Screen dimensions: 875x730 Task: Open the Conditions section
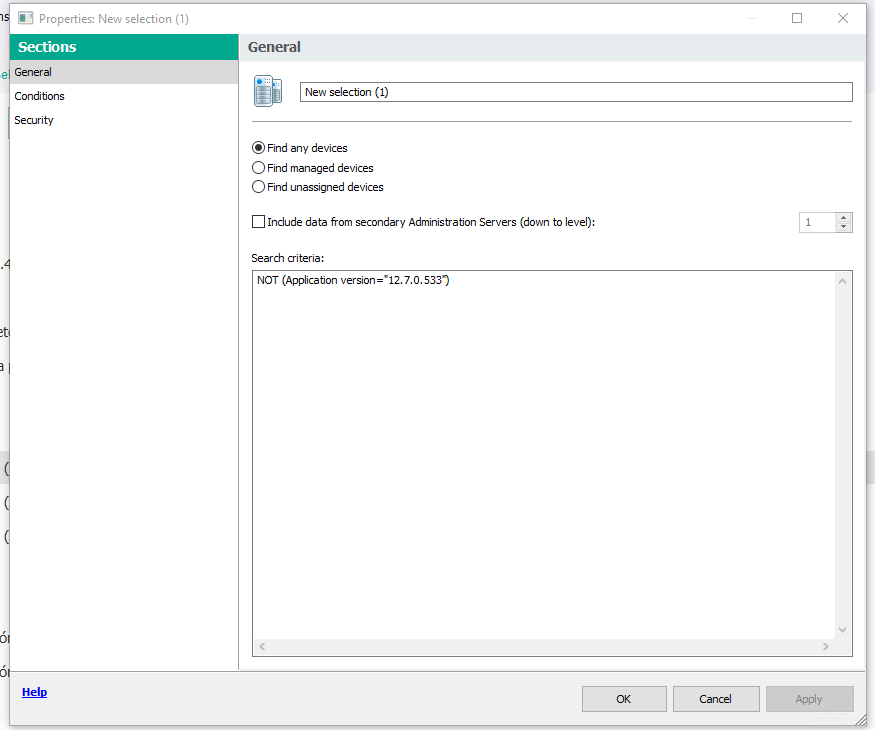tap(123, 96)
